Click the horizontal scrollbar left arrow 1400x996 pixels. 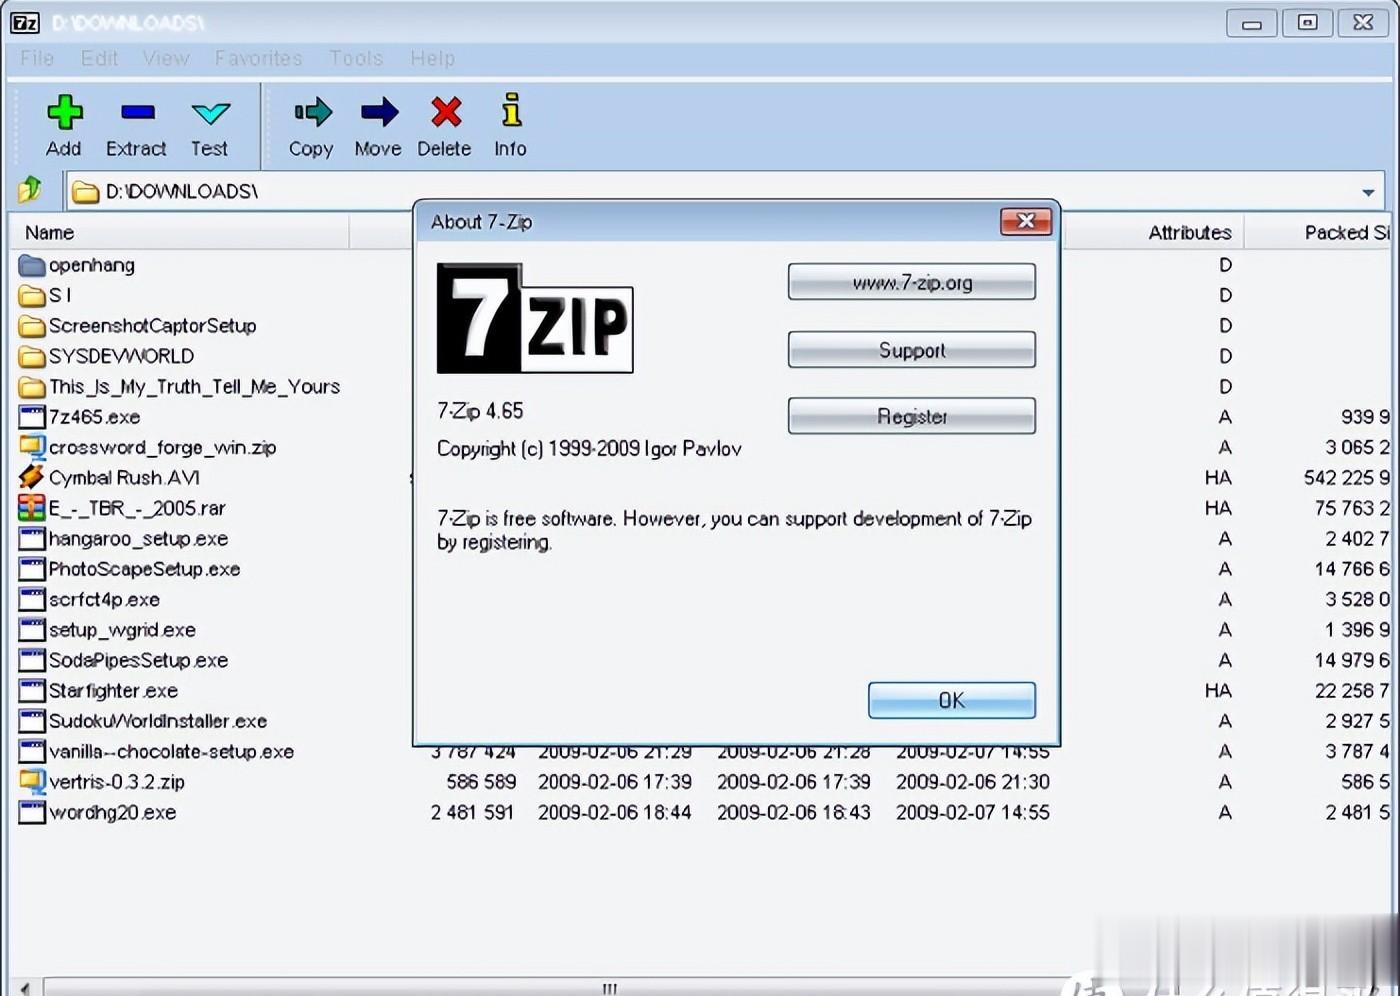click(x=24, y=988)
